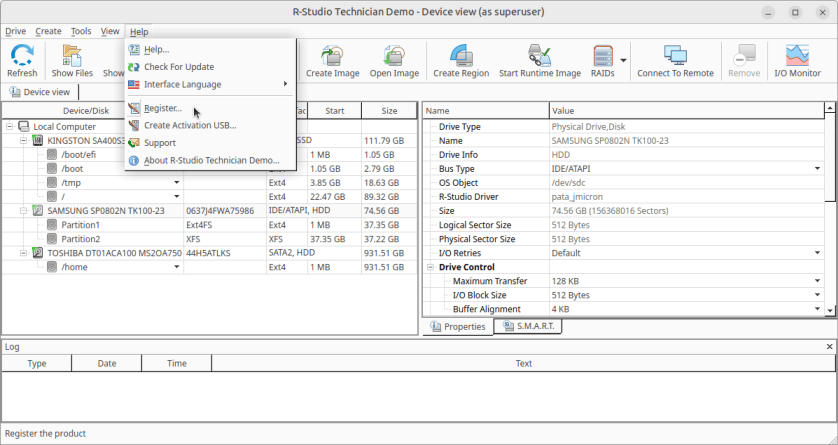
Task: Click the I/O Monitor icon
Action: pyautogui.click(x=797, y=55)
